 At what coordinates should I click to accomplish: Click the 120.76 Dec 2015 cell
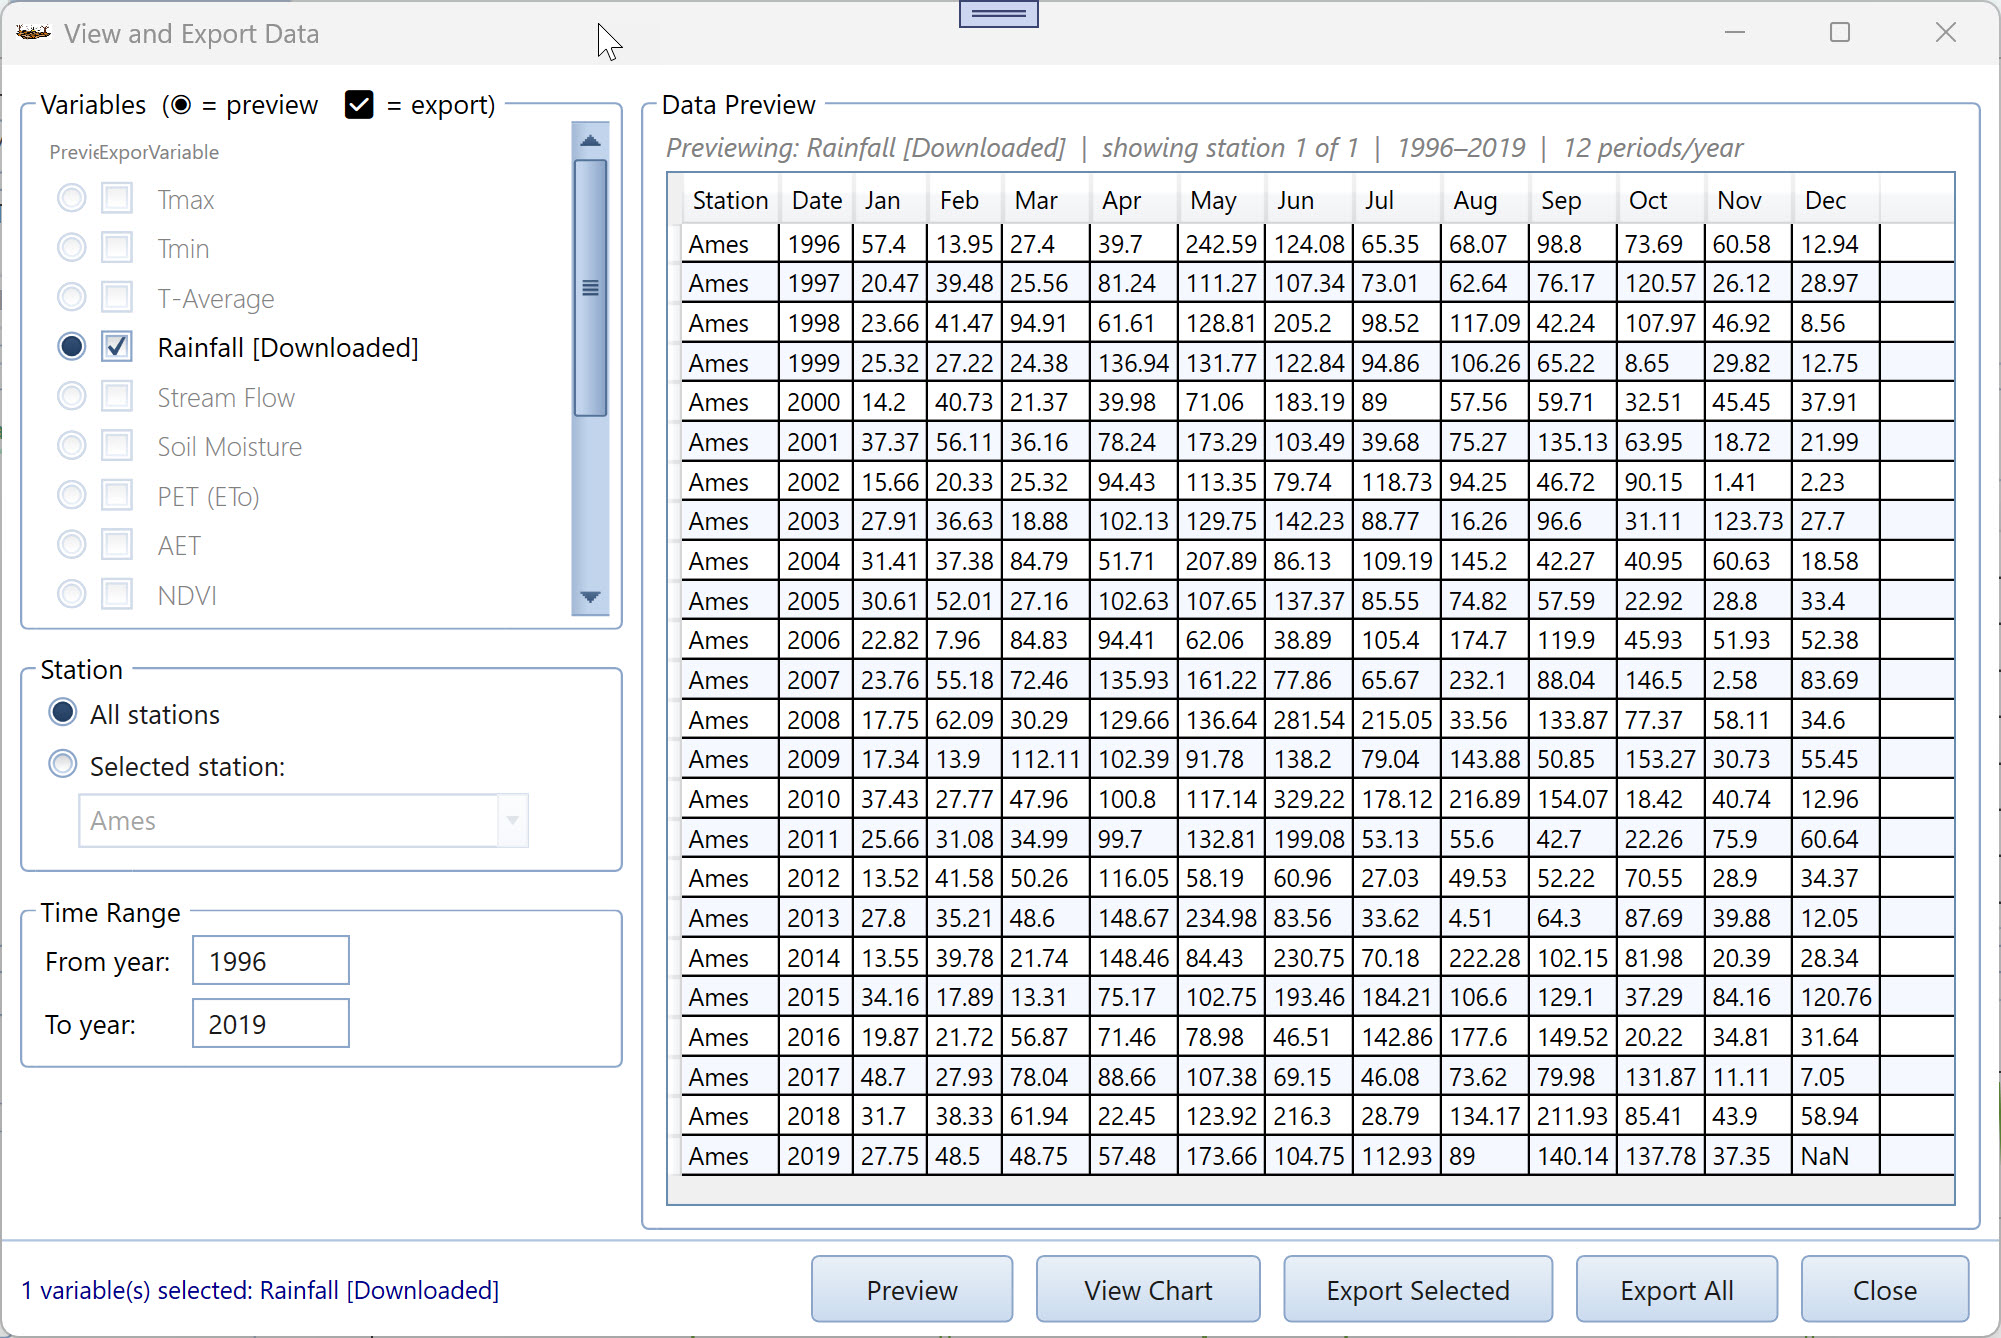(1836, 997)
